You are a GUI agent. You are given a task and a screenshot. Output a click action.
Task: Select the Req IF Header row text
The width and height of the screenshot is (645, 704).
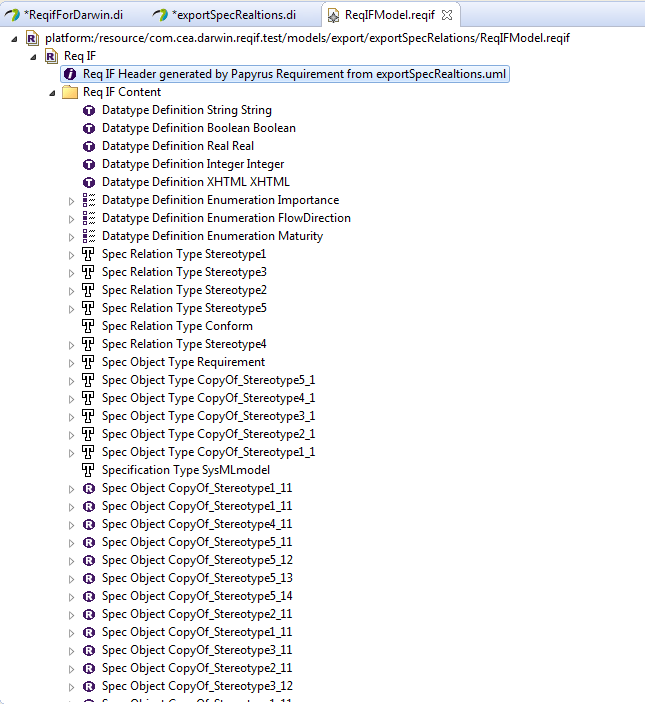click(x=294, y=74)
